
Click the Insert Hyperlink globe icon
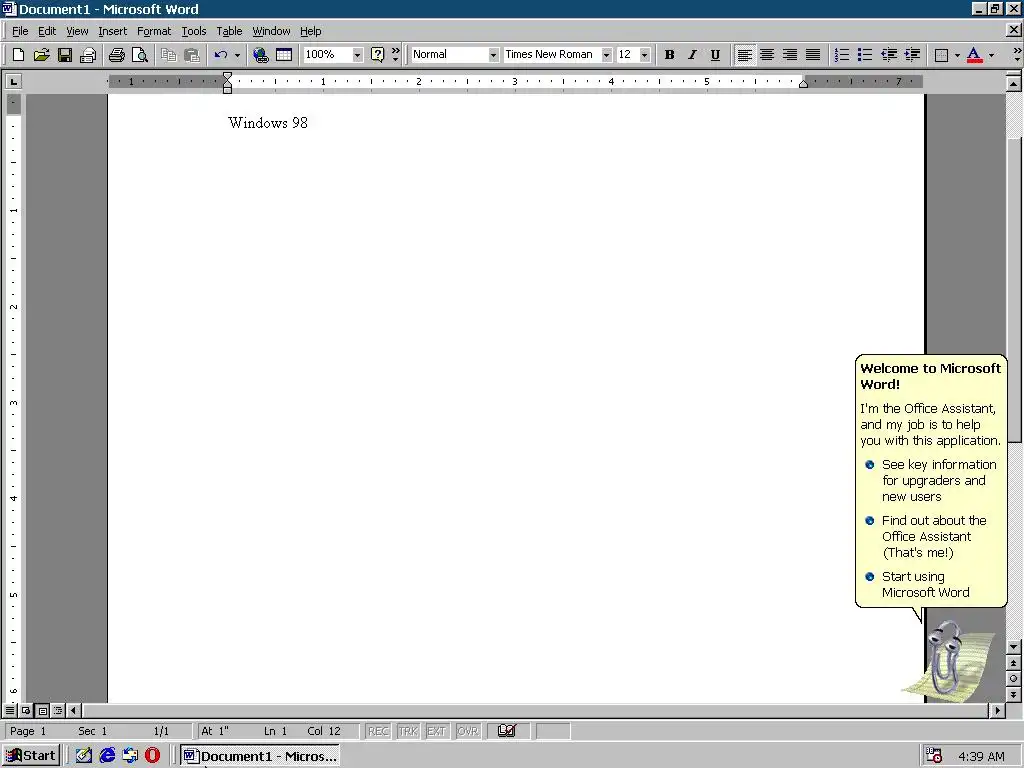click(x=261, y=55)
